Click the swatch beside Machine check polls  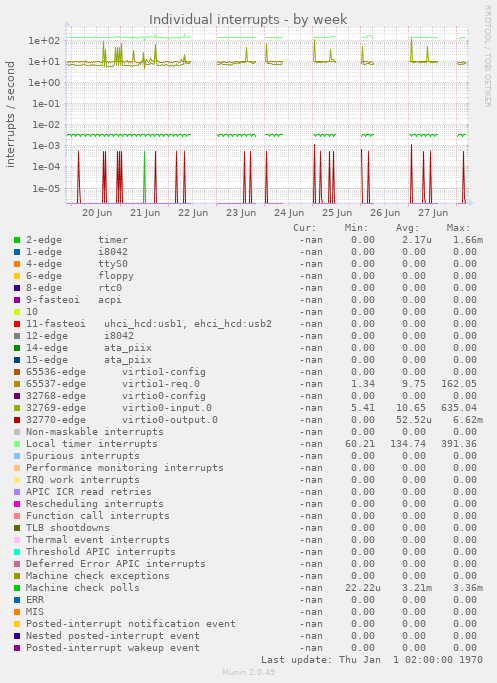click(x=17, y=588)
